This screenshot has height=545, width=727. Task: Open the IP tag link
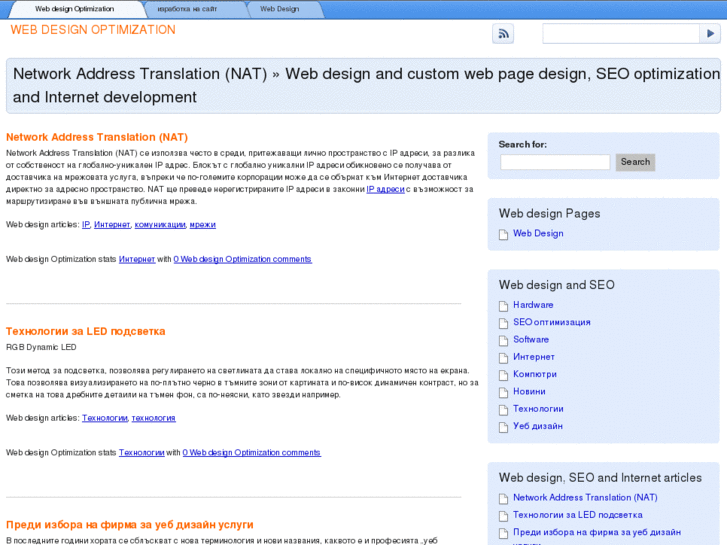click(x=86, y=224)
